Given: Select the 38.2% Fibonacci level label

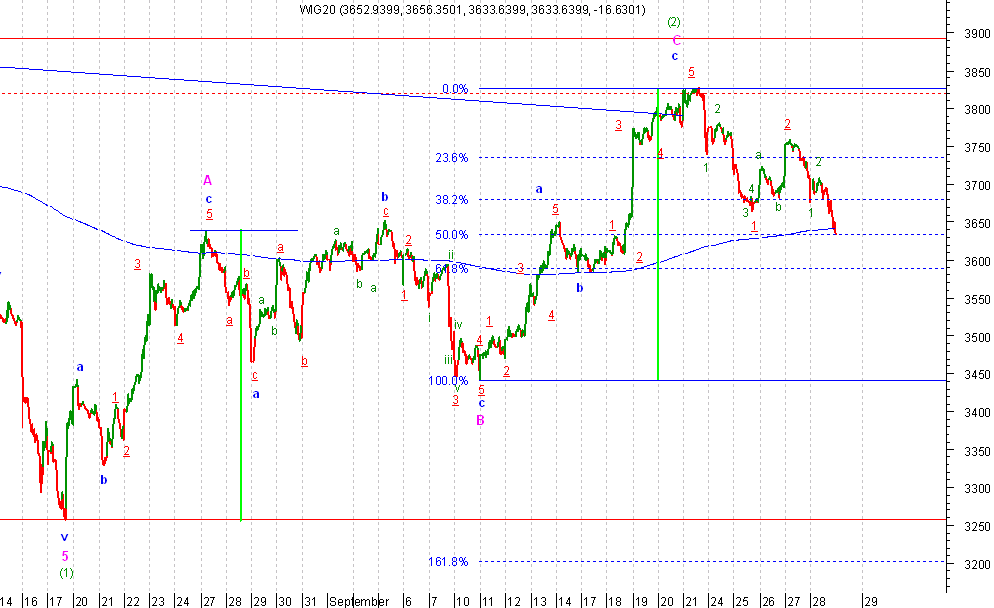Looking at the screenshot, I should click(x=451, y=200).
